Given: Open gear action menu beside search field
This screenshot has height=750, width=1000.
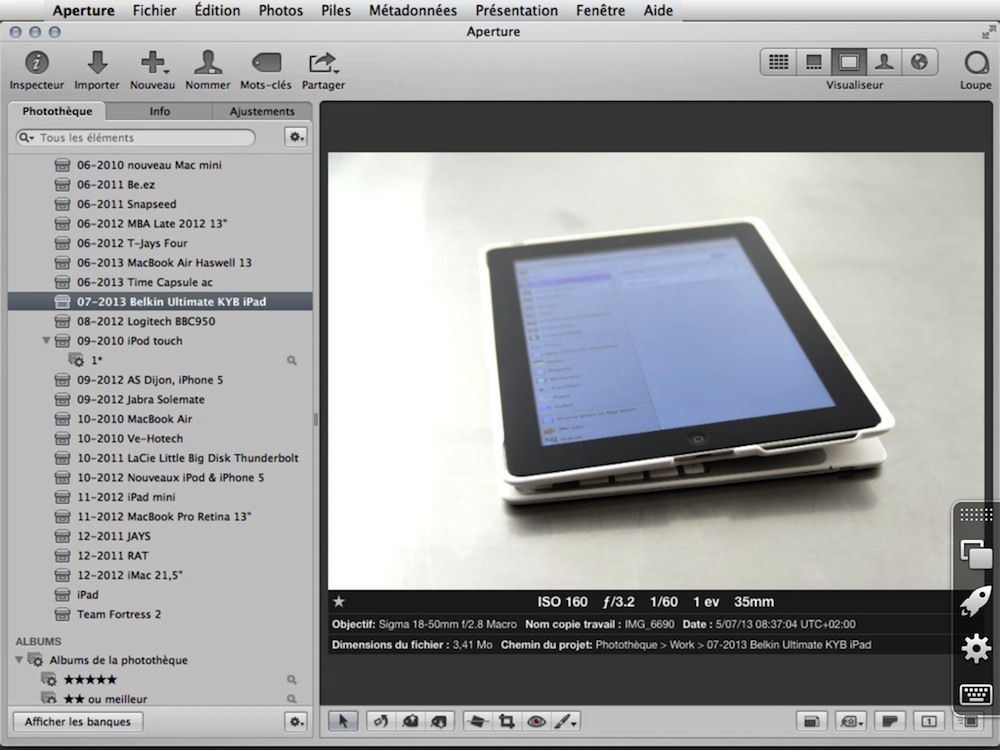Looking at the screenshot, I should [x=295, y=137].
